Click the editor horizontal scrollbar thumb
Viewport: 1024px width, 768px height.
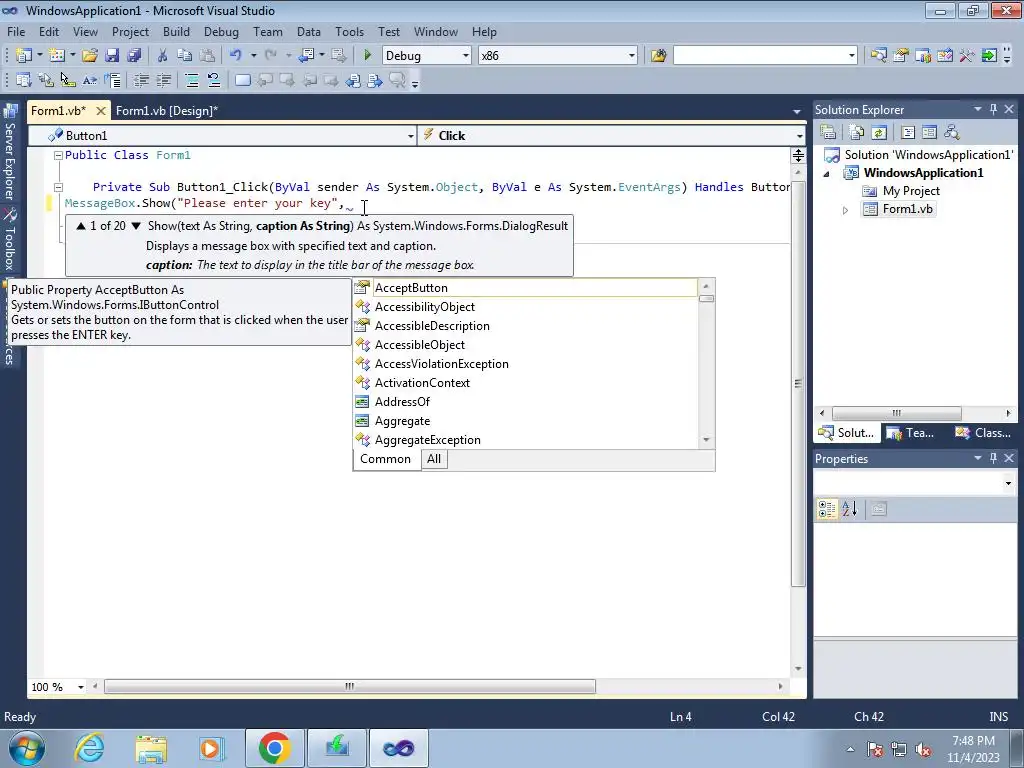350,687
